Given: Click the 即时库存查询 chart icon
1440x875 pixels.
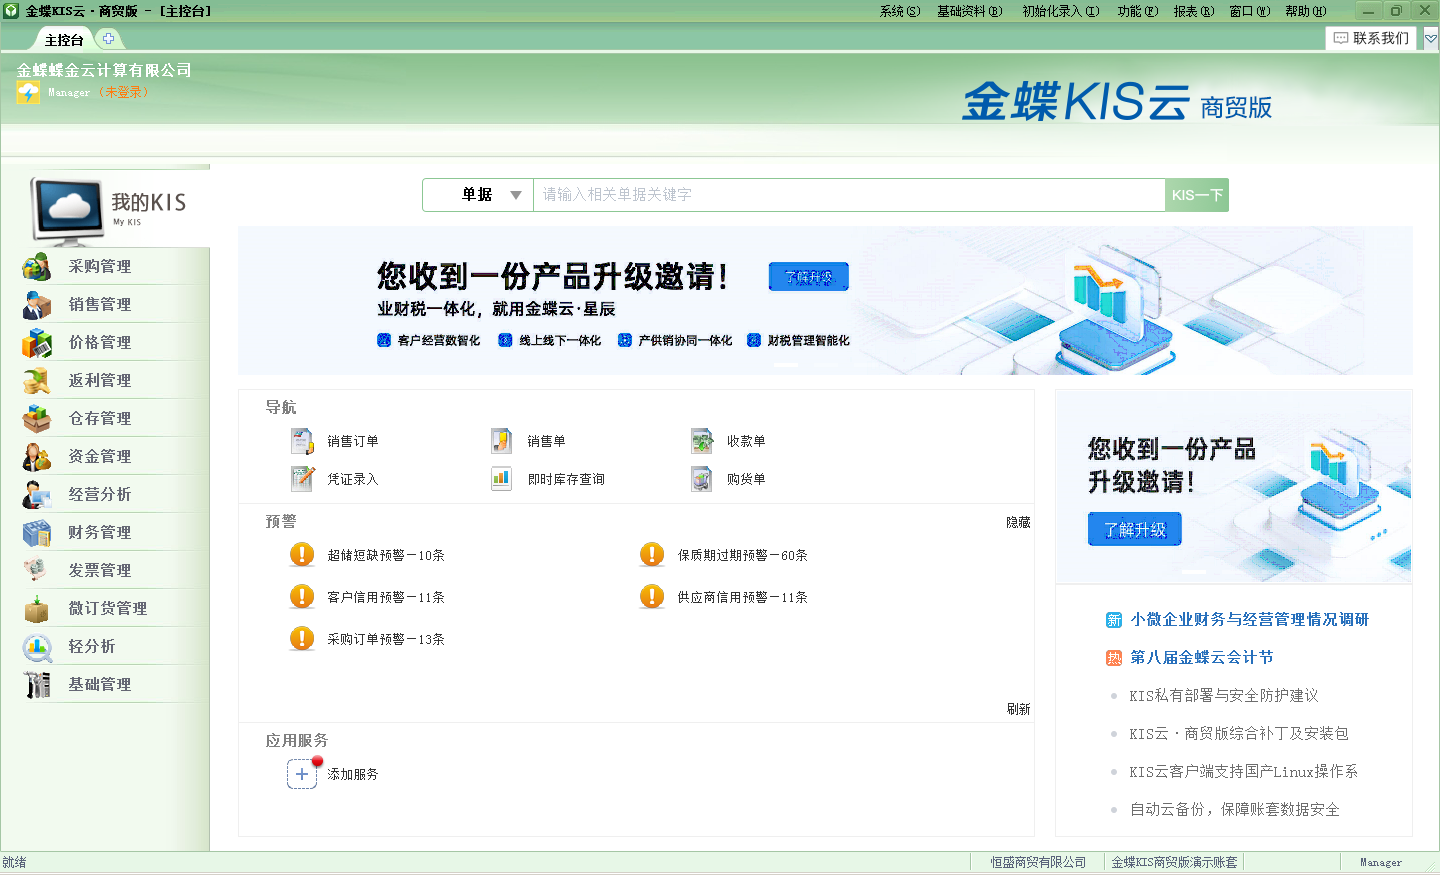Looking at the screenshot, I should click(502, 479).
